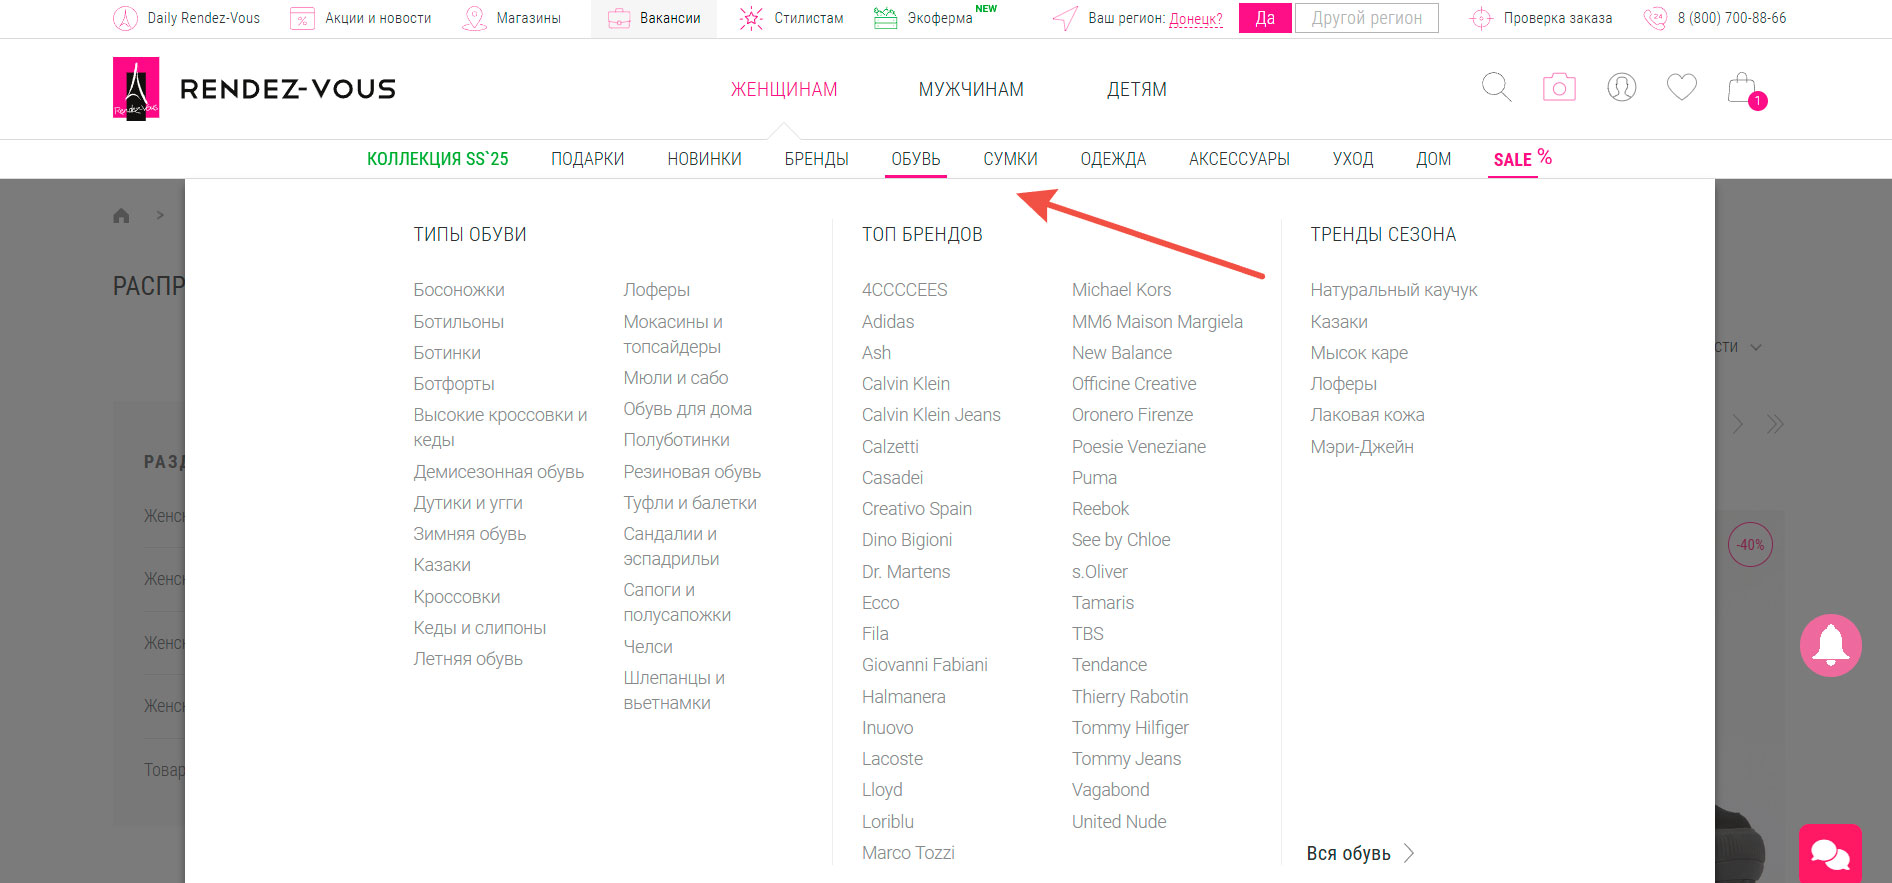Screen dimensions: 1892x883
Task: Open the New Balance brand link
Action: click(1122, 353)
